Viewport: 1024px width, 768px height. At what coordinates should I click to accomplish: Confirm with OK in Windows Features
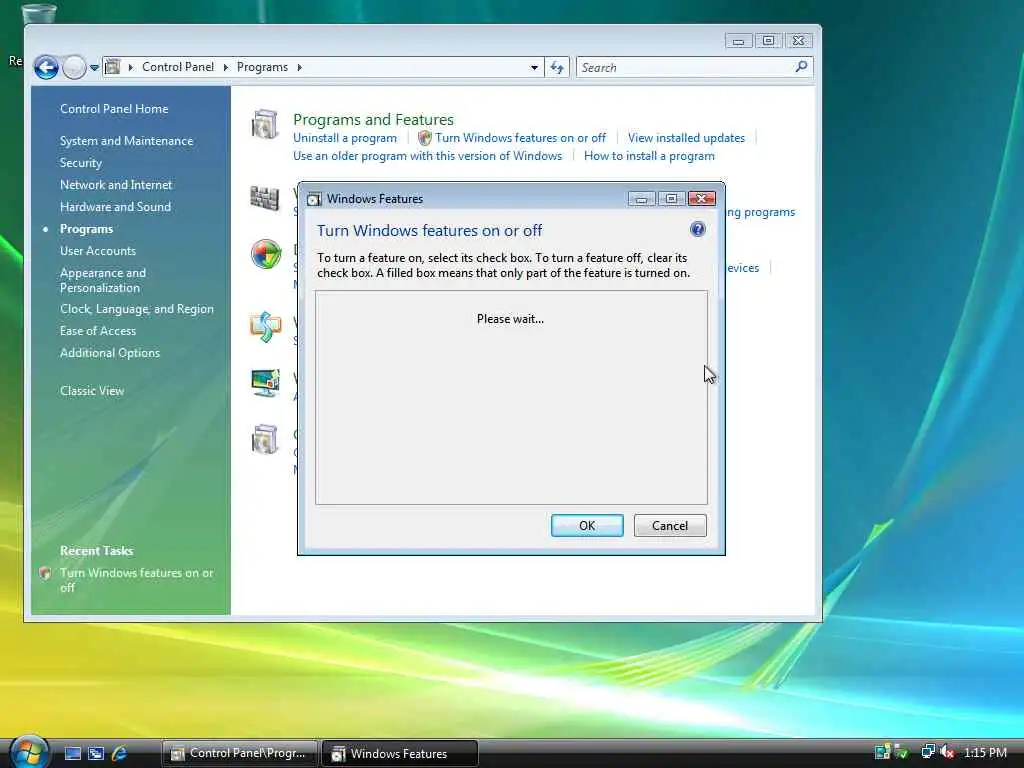[587, 526]
